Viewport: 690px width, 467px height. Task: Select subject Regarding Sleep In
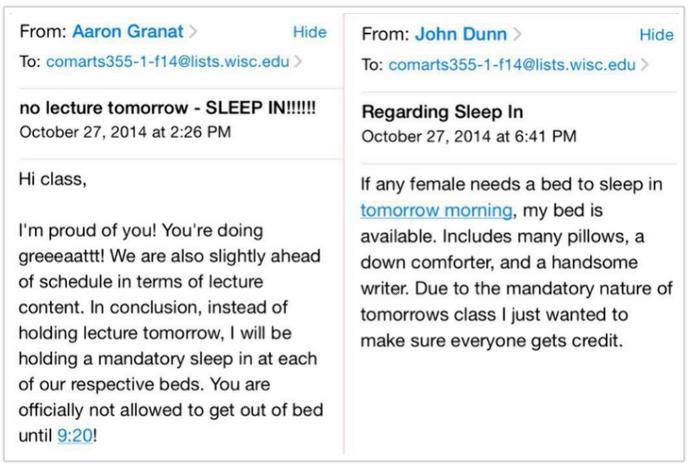442,112
